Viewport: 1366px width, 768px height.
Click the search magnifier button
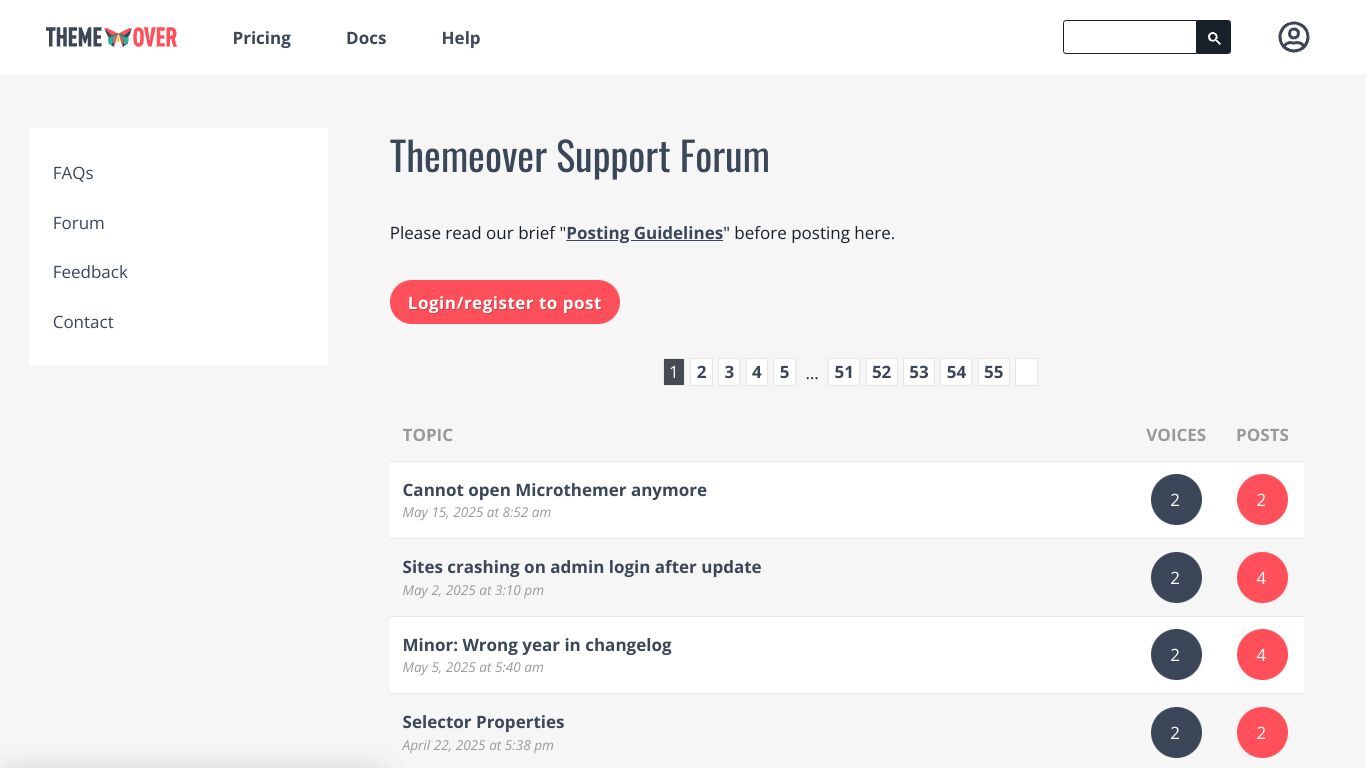[x=1213, y=37]
